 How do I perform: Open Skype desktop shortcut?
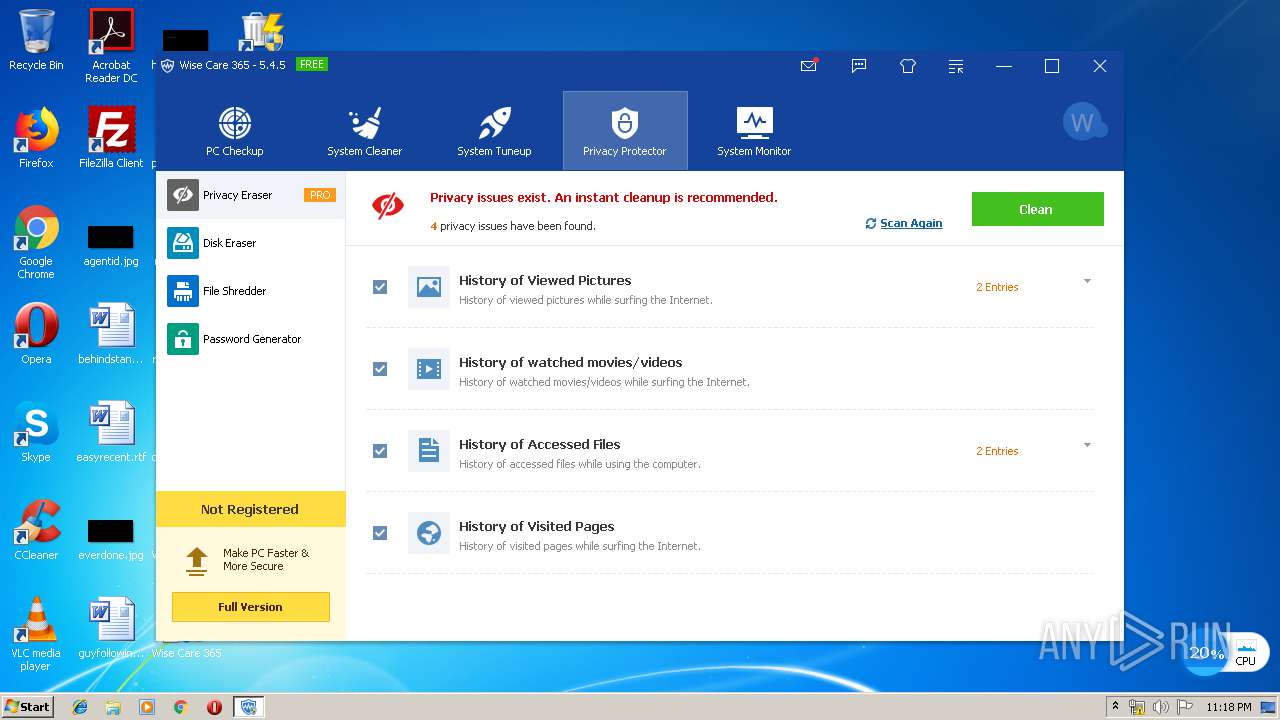pyautogui.click(x=36, y=432)
